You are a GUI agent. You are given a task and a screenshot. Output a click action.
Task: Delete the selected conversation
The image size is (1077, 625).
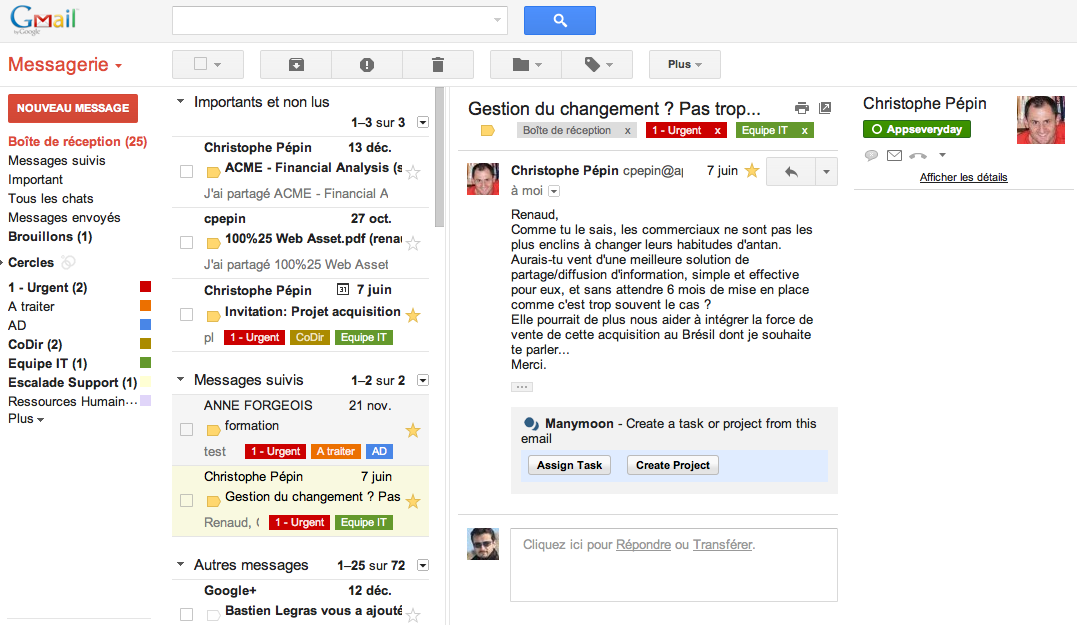click(438, 64)
